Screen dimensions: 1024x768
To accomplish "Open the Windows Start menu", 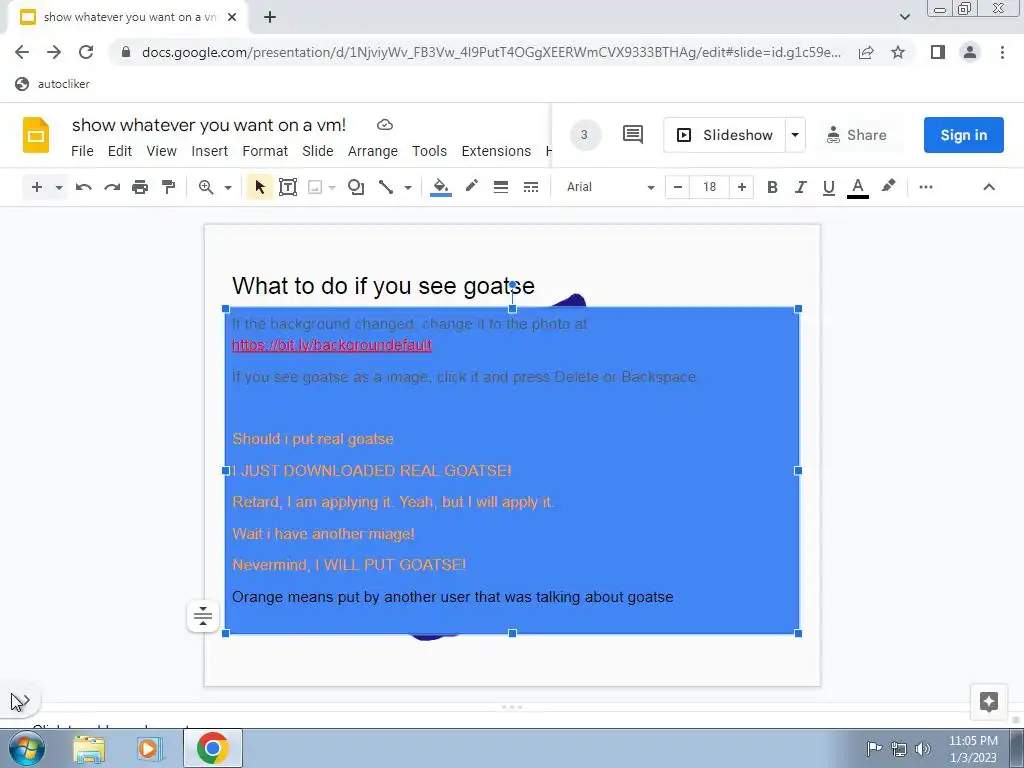I will coord(26,748).
